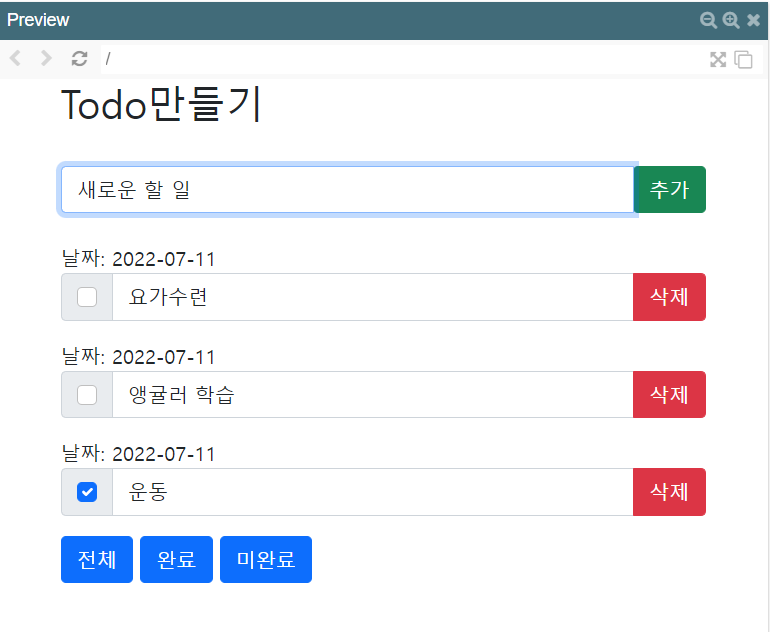770x632 pixels.
Task: Go back in preview navigation
Action: (x=15, y=59)
